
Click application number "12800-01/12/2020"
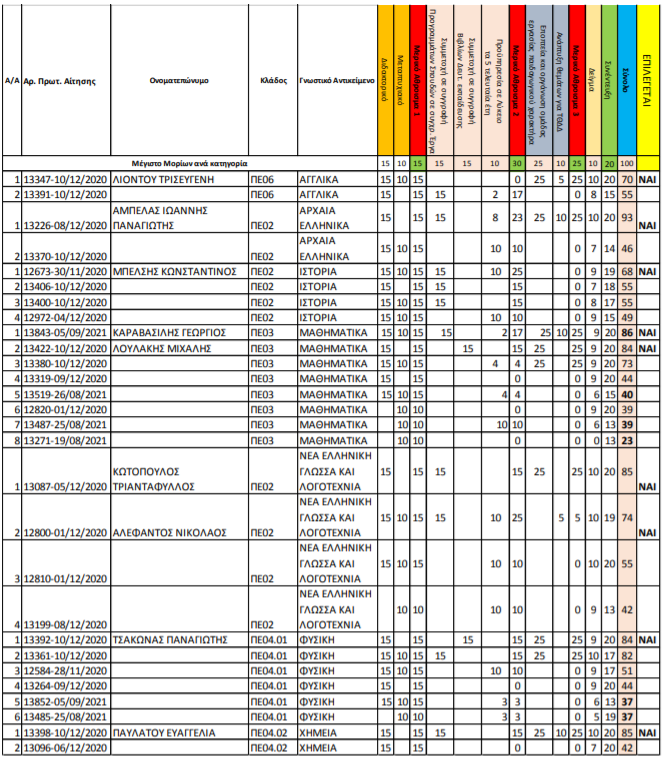point(65,533)
